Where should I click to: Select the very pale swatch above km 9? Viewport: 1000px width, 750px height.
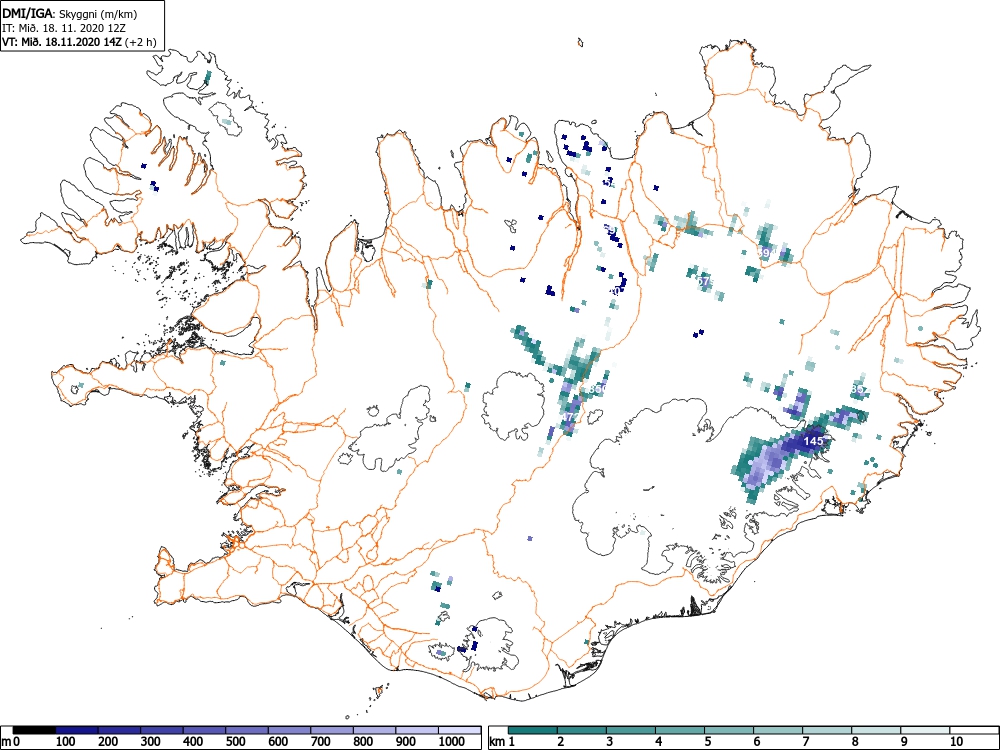pos(925,730)
